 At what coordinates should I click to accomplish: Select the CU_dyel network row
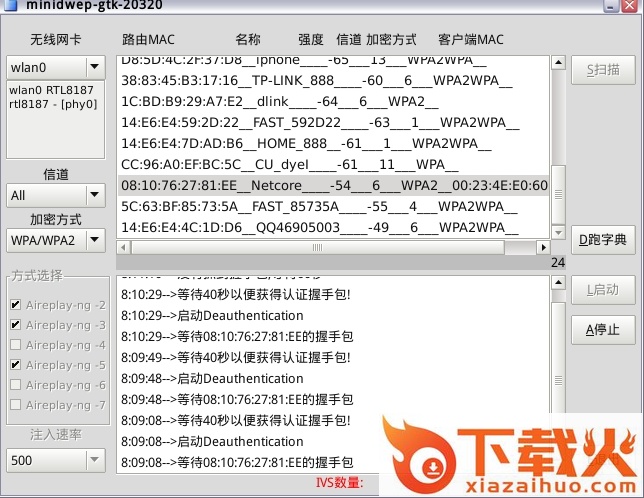click(x=333, y=164)
